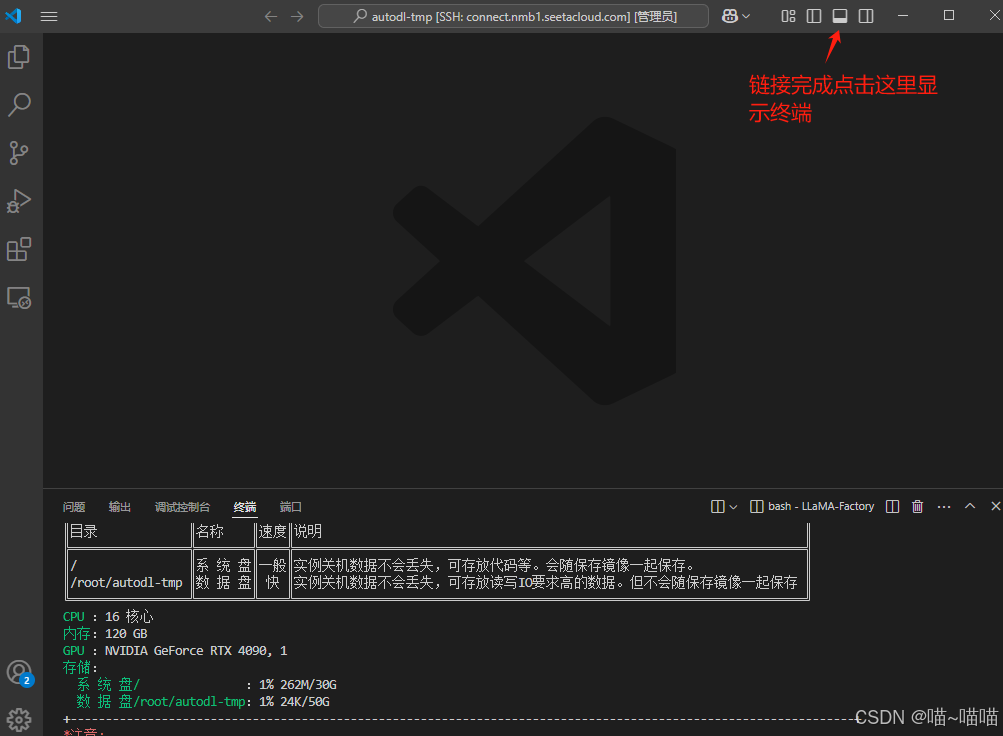Split the terminal

[x=892, y=506]
